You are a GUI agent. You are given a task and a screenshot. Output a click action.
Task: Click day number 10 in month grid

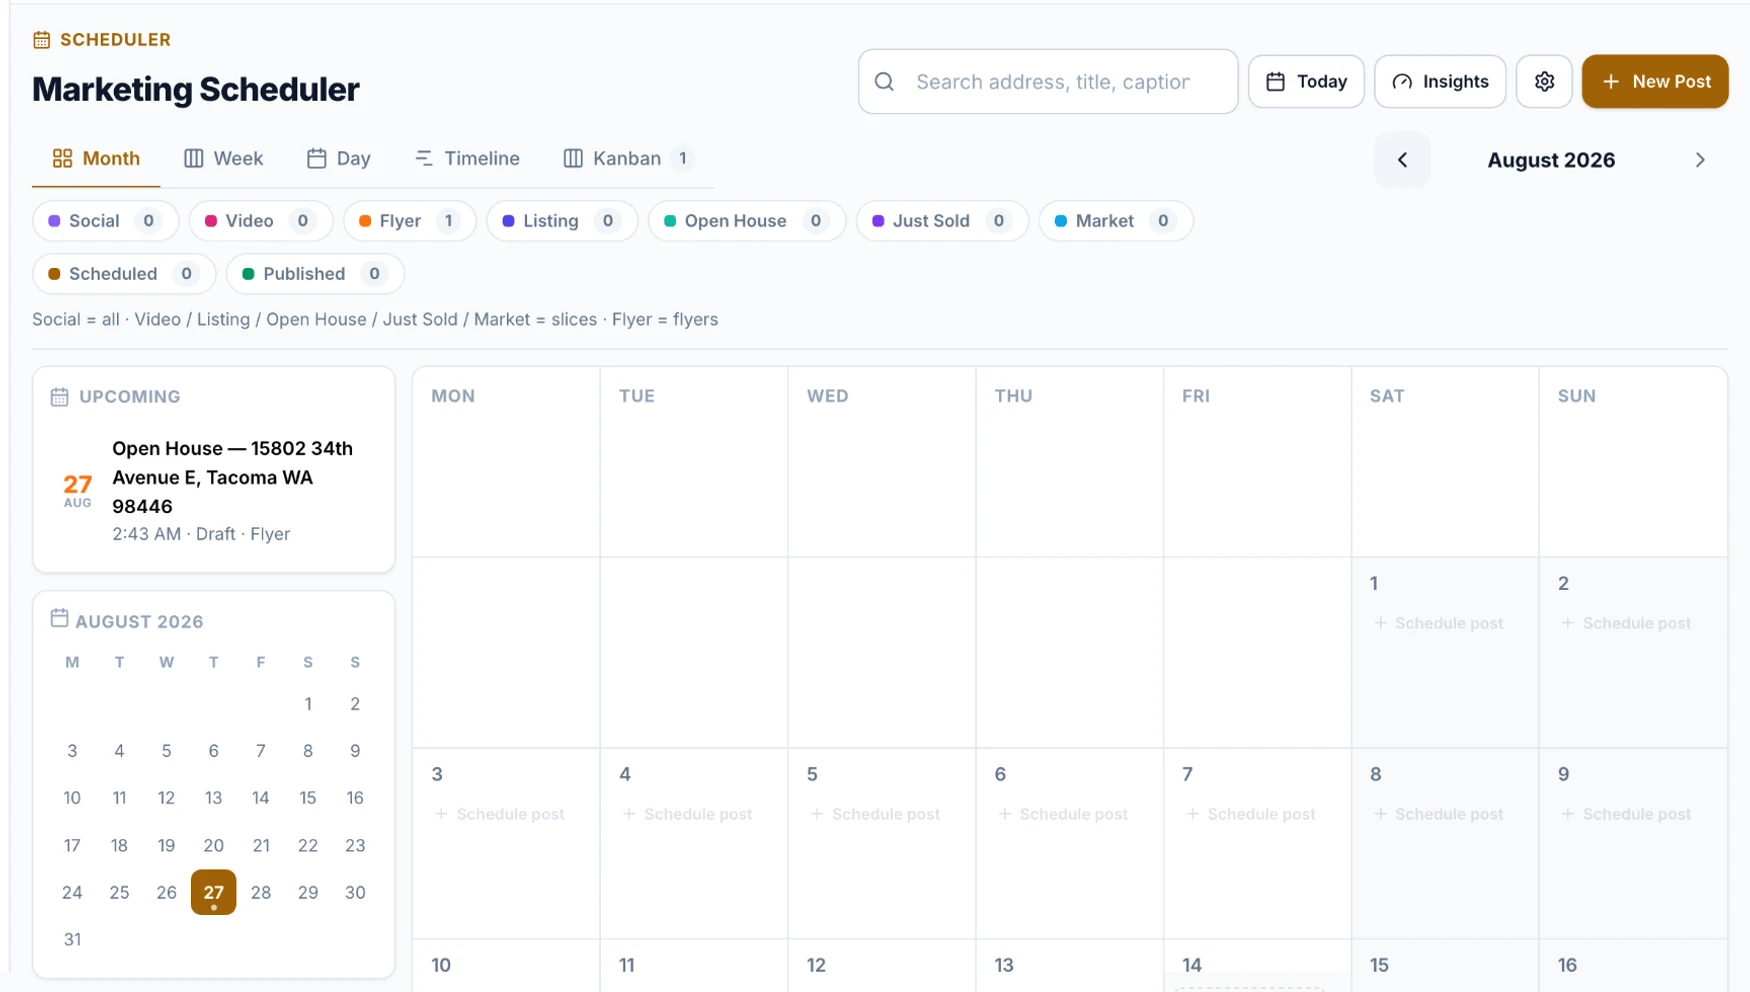click(x=441, y=965)
